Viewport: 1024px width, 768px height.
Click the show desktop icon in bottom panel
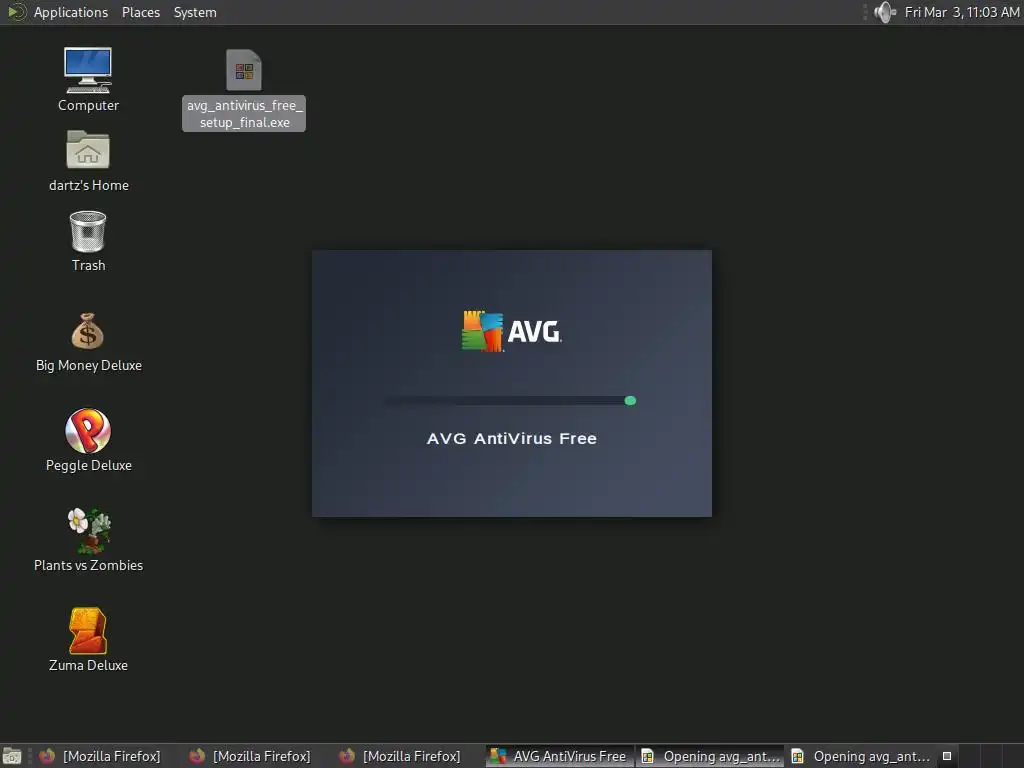[12, 756]
